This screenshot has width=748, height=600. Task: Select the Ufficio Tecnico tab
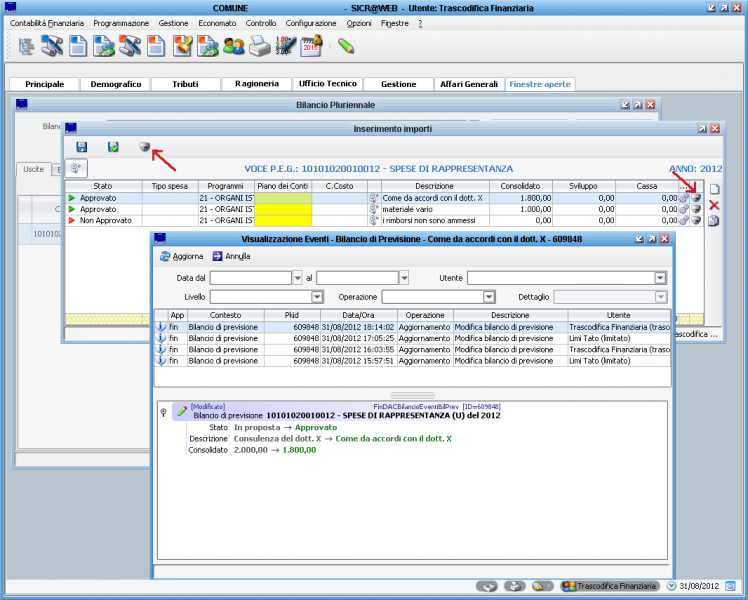[326, 84]
